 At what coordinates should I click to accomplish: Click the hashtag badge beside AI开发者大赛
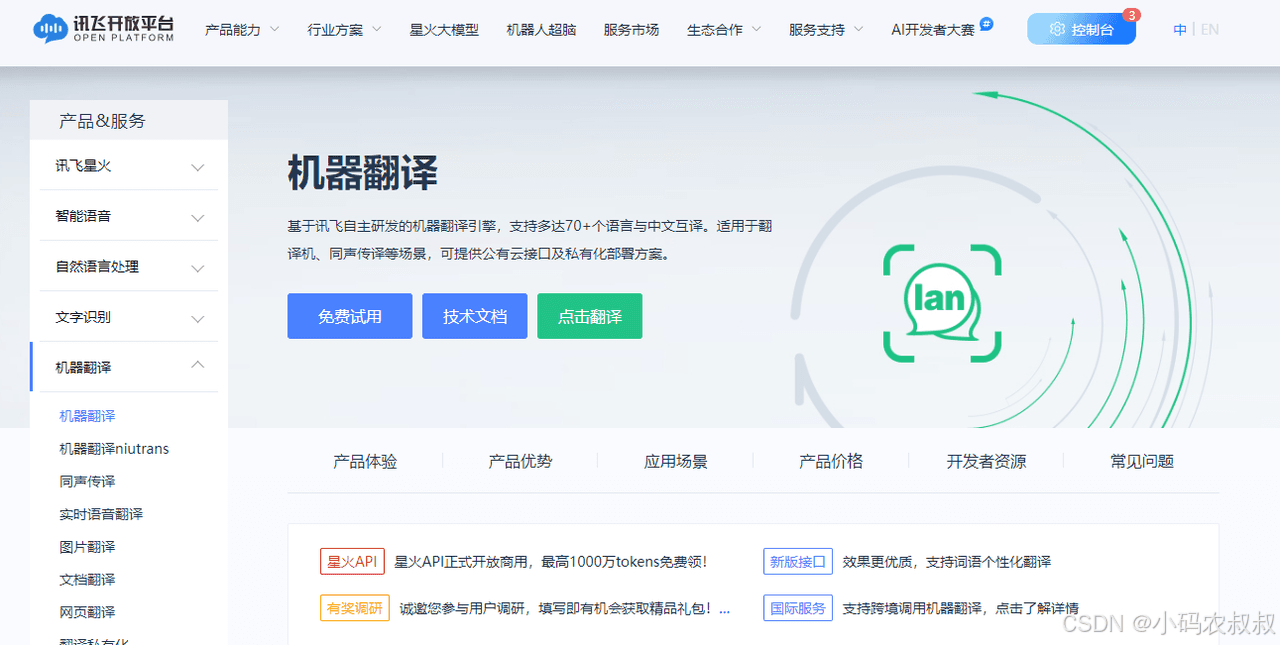[x=986, y=24]
